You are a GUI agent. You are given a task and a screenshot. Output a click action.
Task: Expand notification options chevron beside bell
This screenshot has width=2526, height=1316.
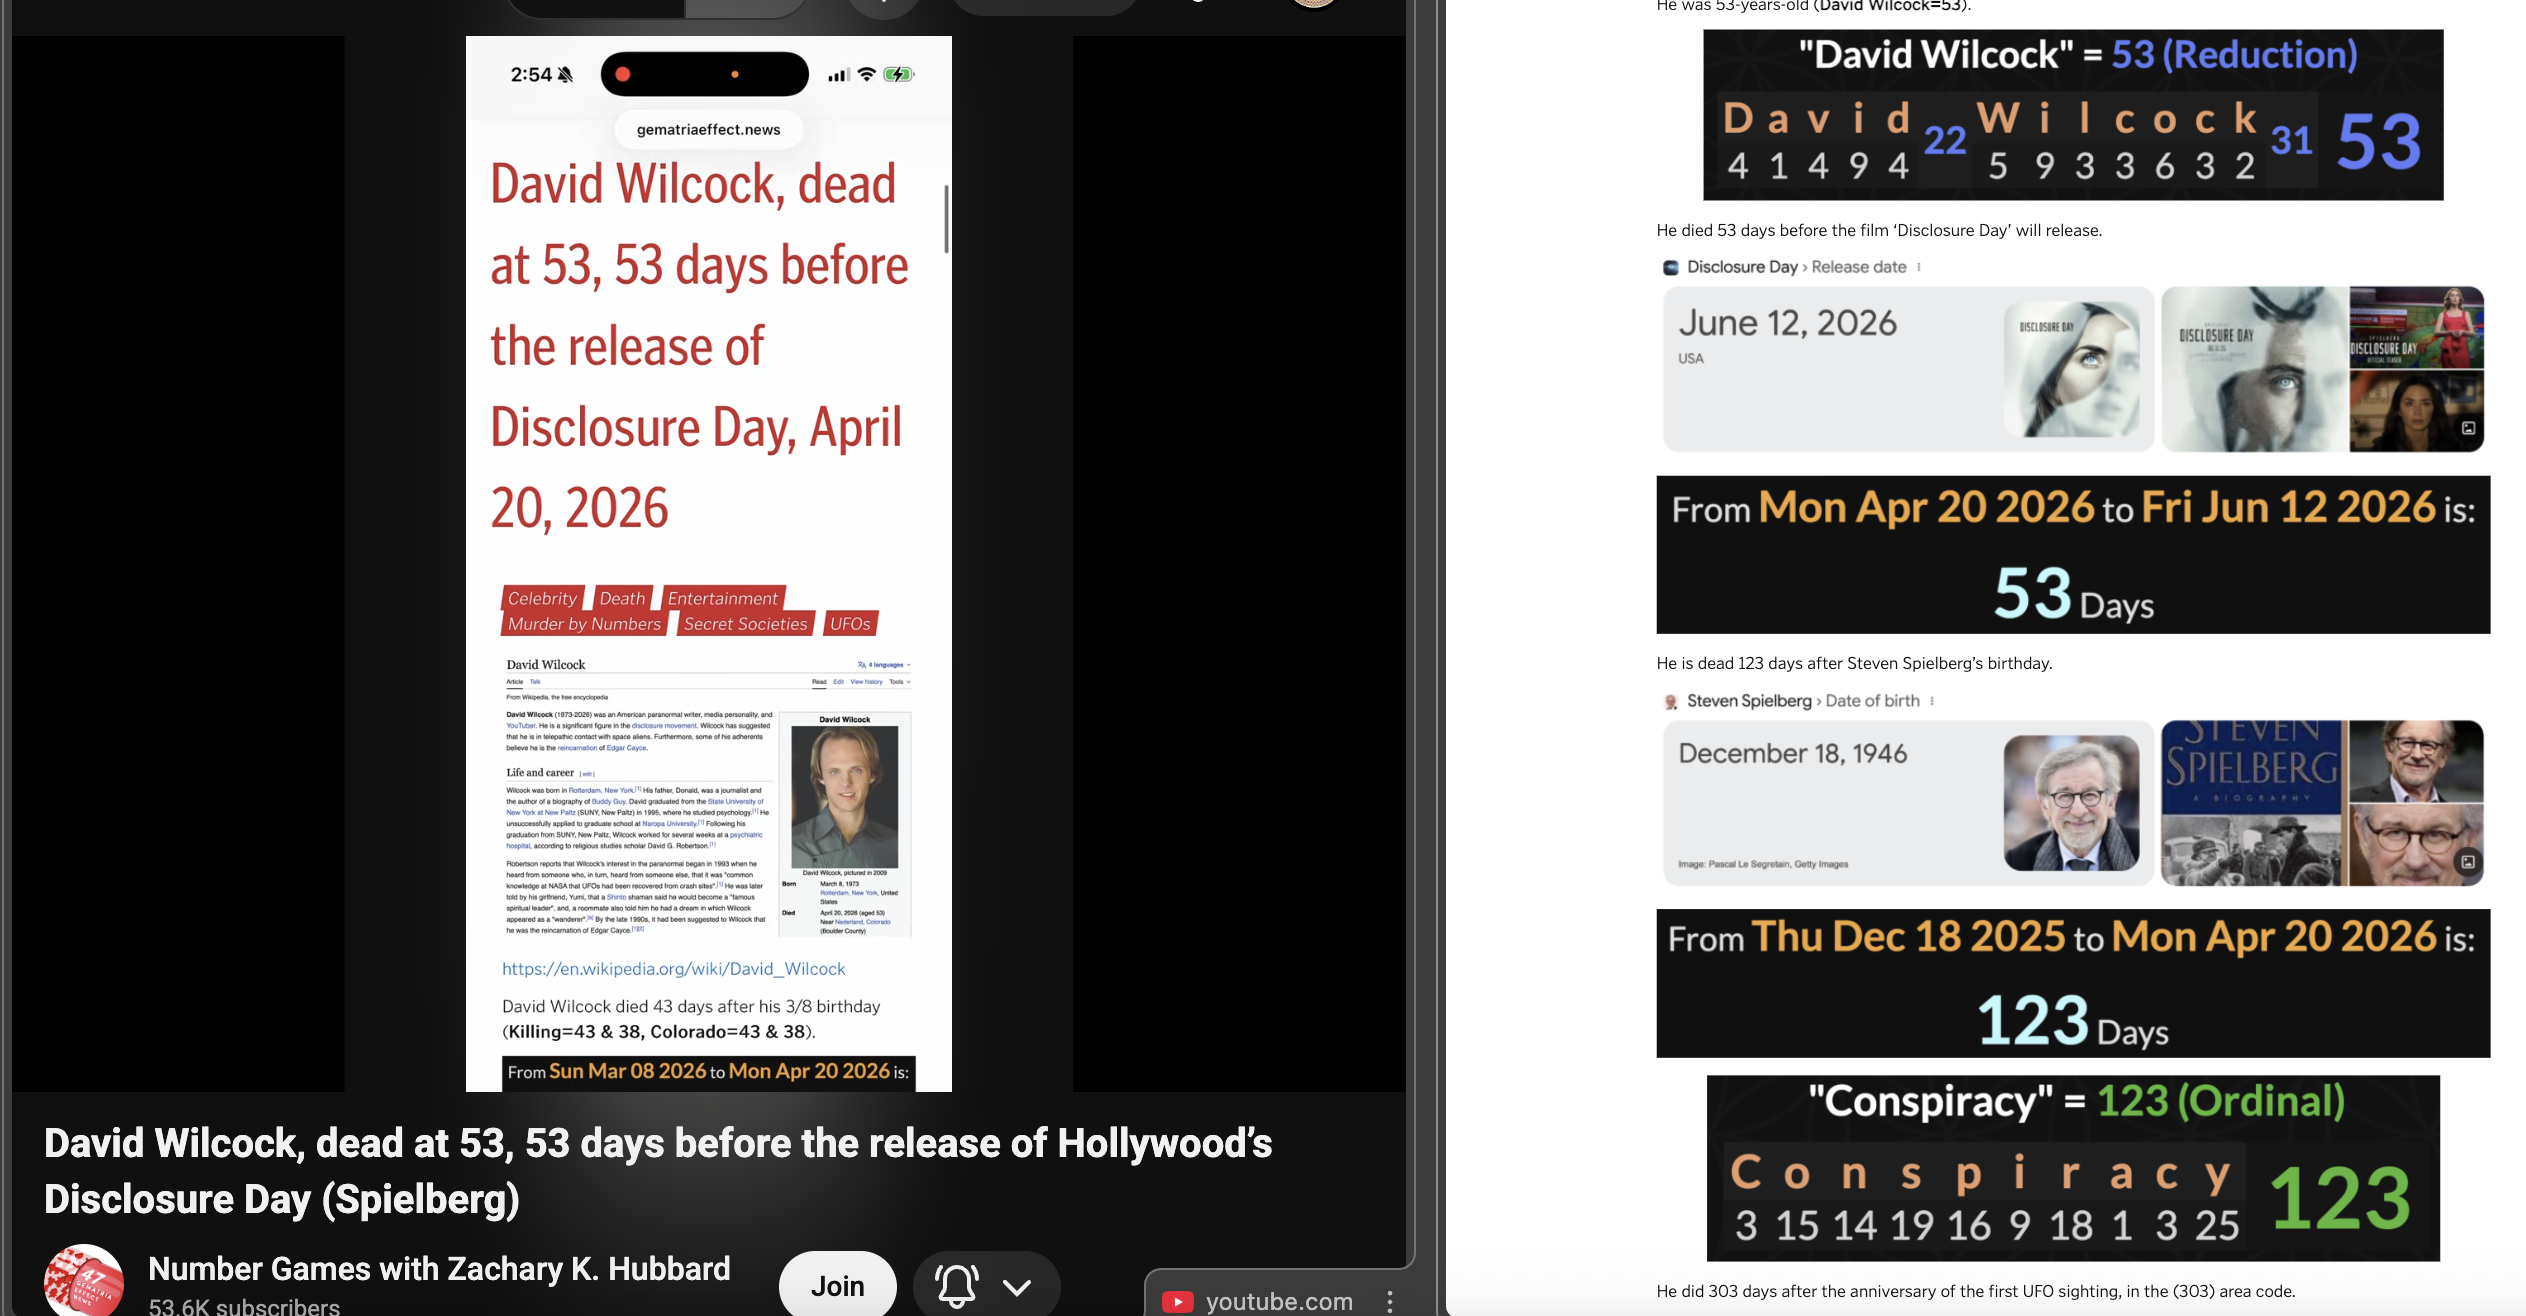(1017, 1286)
